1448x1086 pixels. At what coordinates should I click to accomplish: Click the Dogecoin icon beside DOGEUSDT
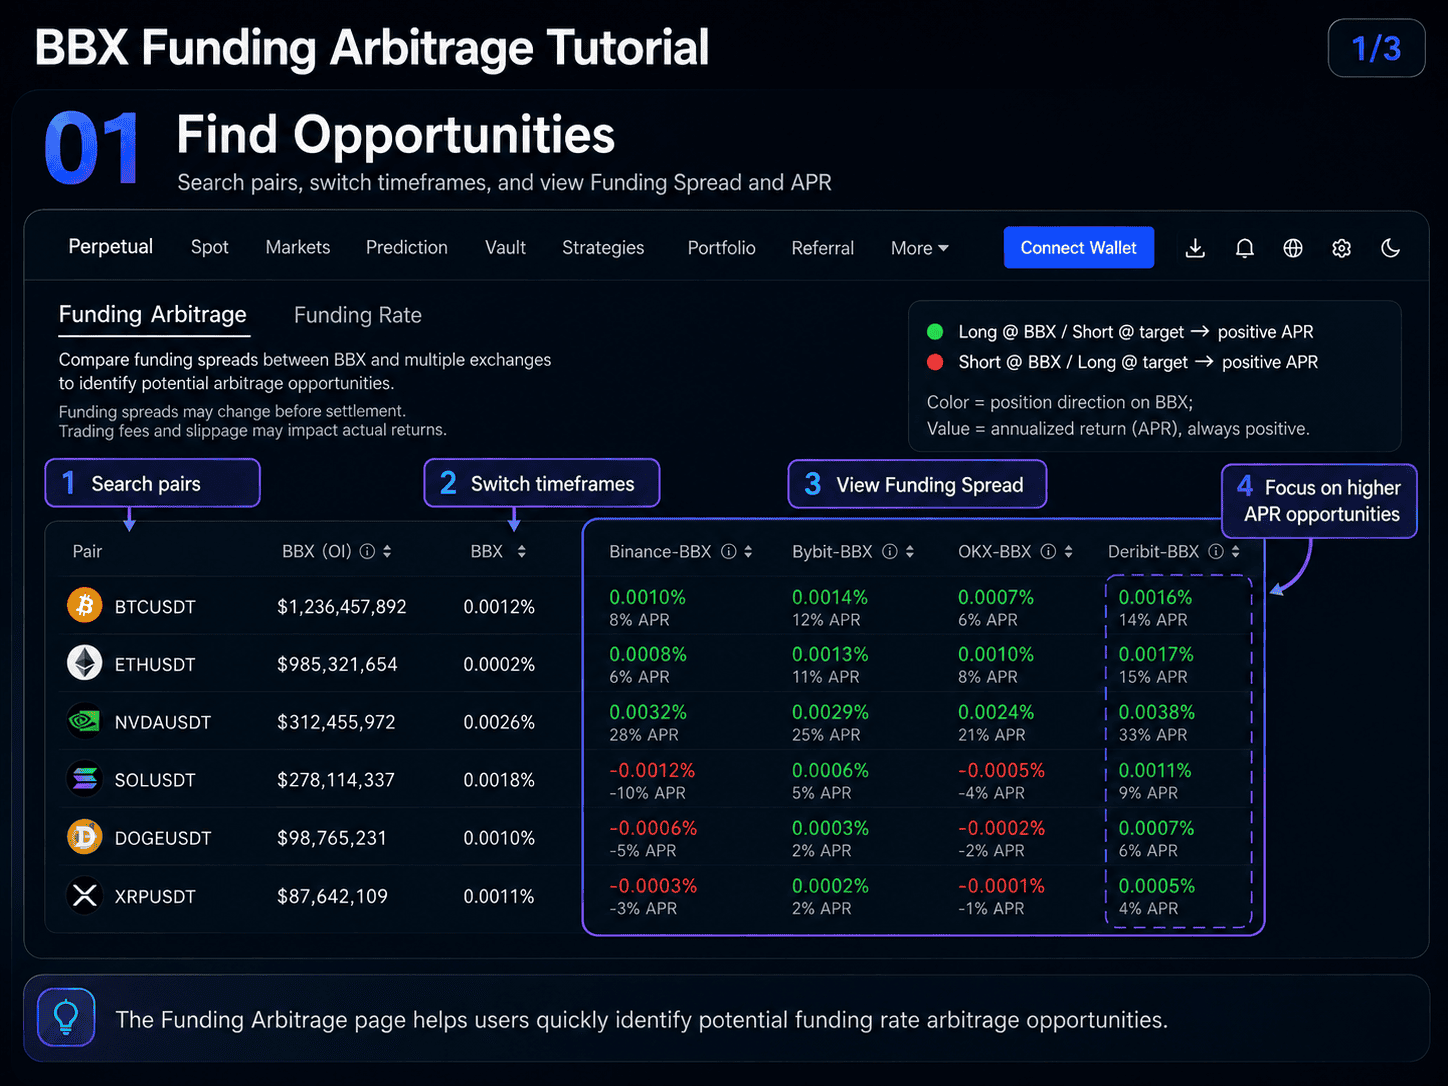(x=85, y=837)
